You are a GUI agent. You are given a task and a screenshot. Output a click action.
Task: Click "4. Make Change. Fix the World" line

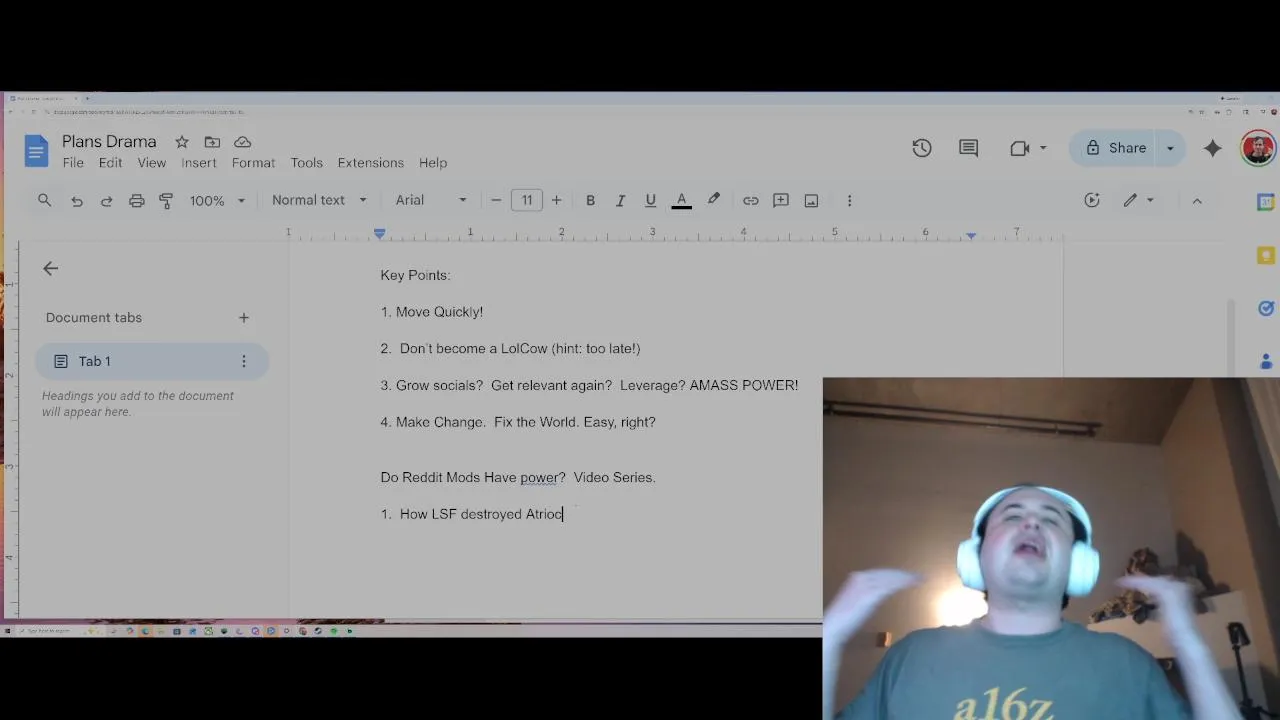tap(518, 423)
